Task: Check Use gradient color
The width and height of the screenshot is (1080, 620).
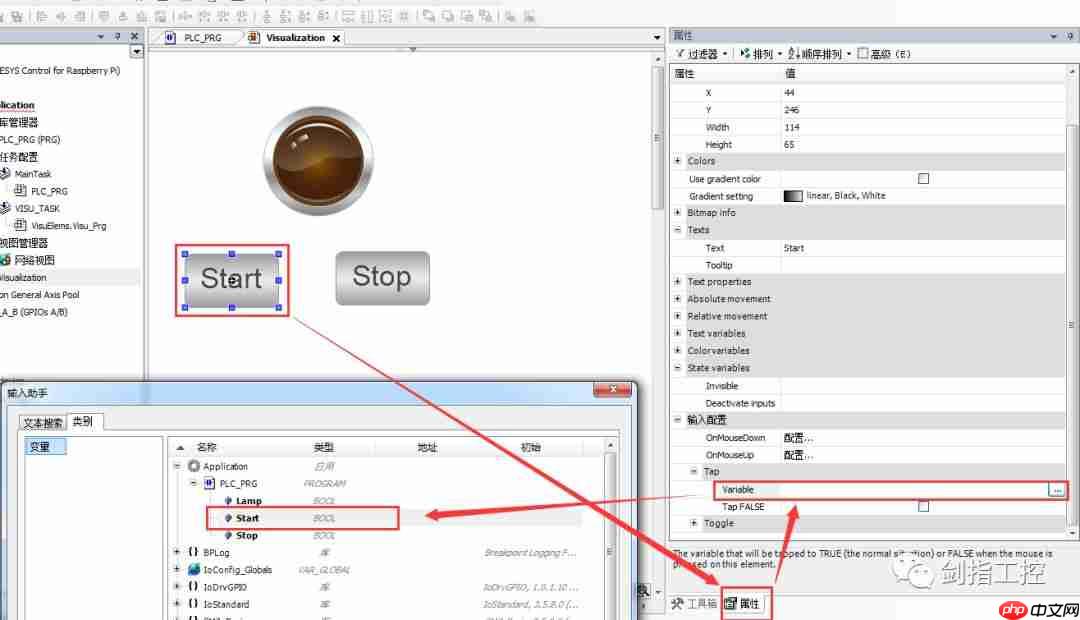Action: pos(923,178)
